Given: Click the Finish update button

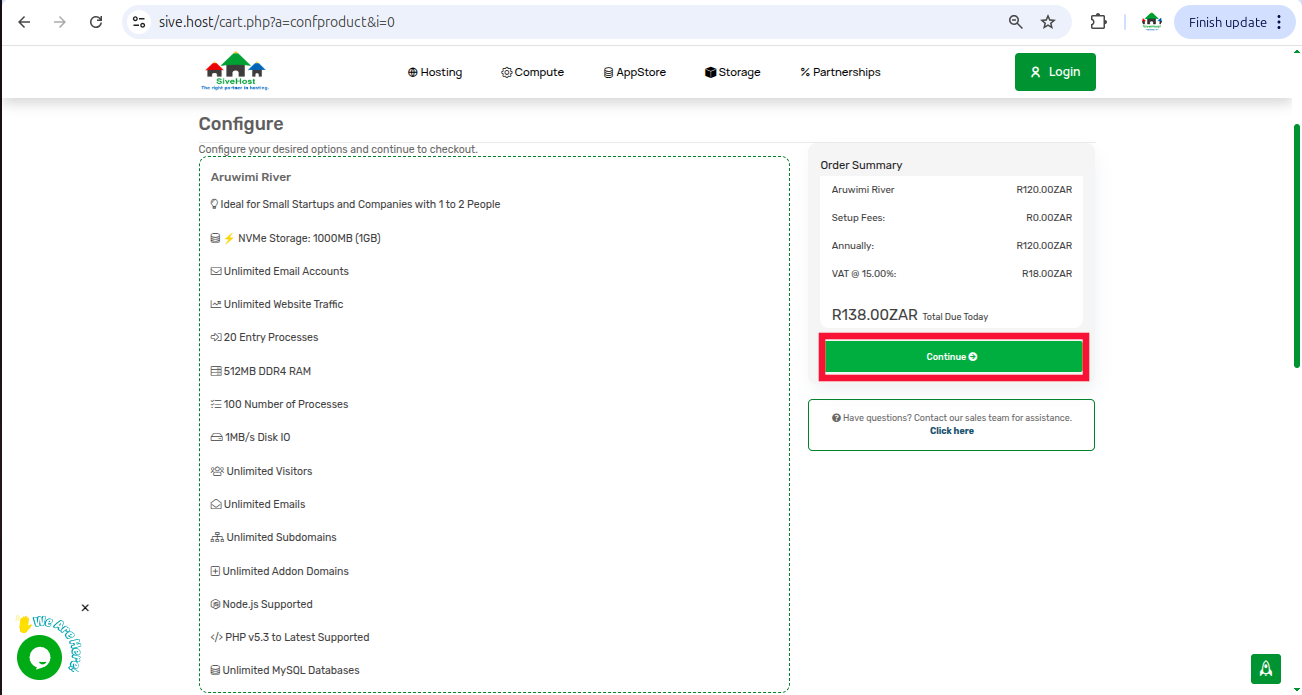Looking at the screenshot, I should pyautogui.click(x=1228, y=22).
